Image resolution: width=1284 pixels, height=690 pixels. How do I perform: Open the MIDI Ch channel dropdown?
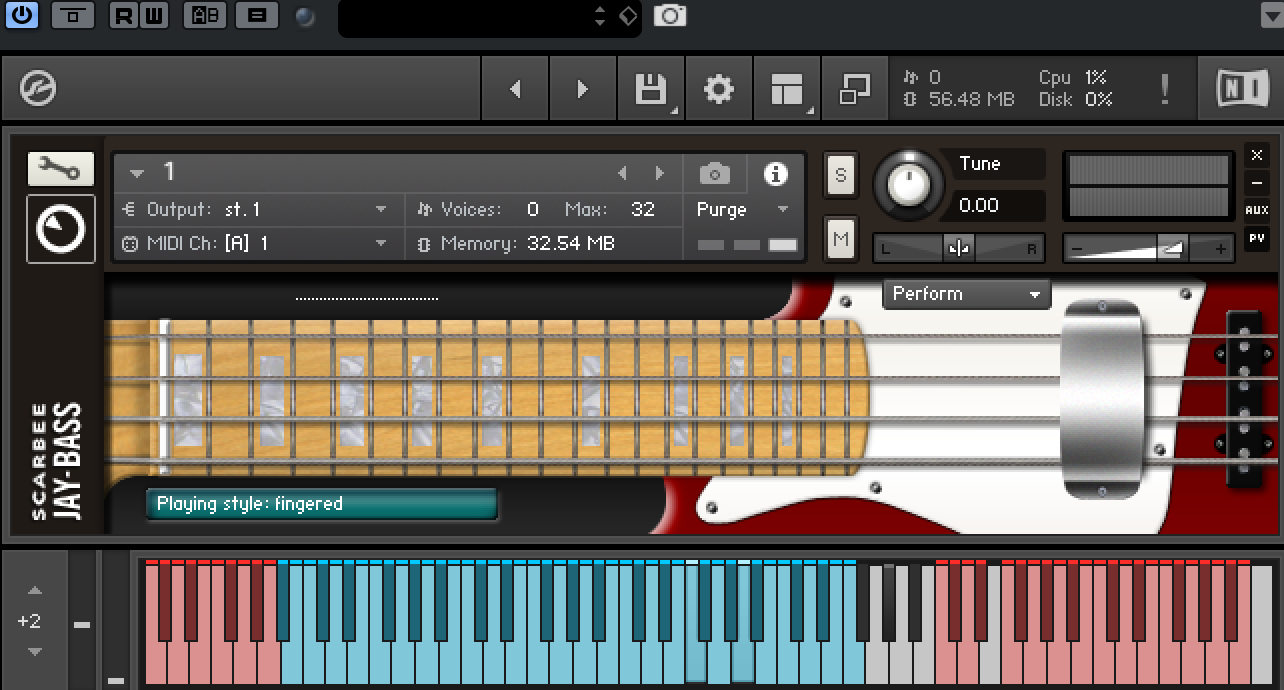pos(381,244)
